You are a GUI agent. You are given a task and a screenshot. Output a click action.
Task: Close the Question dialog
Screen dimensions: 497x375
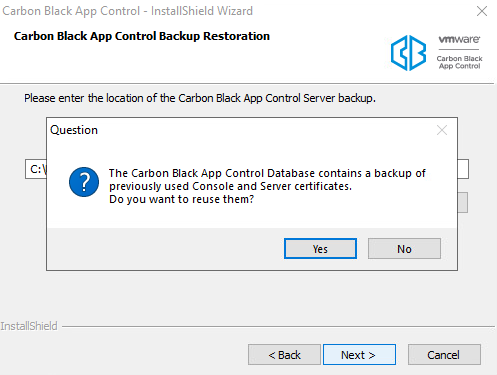(442, 130)
